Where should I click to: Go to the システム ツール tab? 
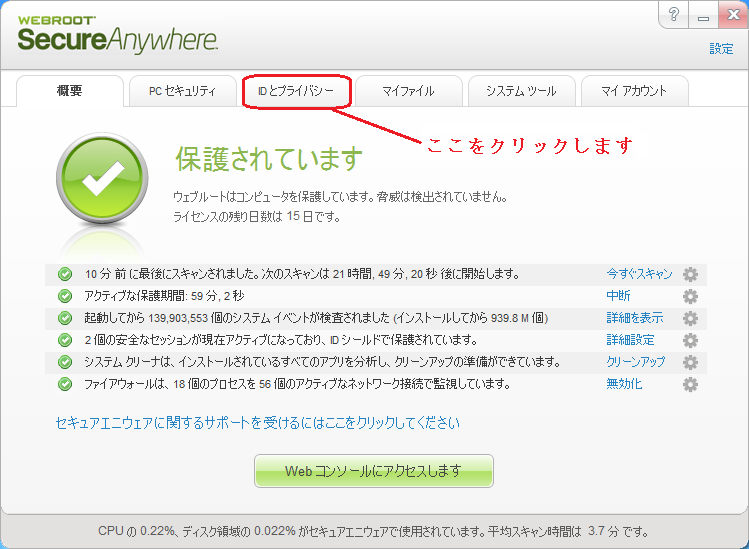pyautogui.click(x=521, y=91)
